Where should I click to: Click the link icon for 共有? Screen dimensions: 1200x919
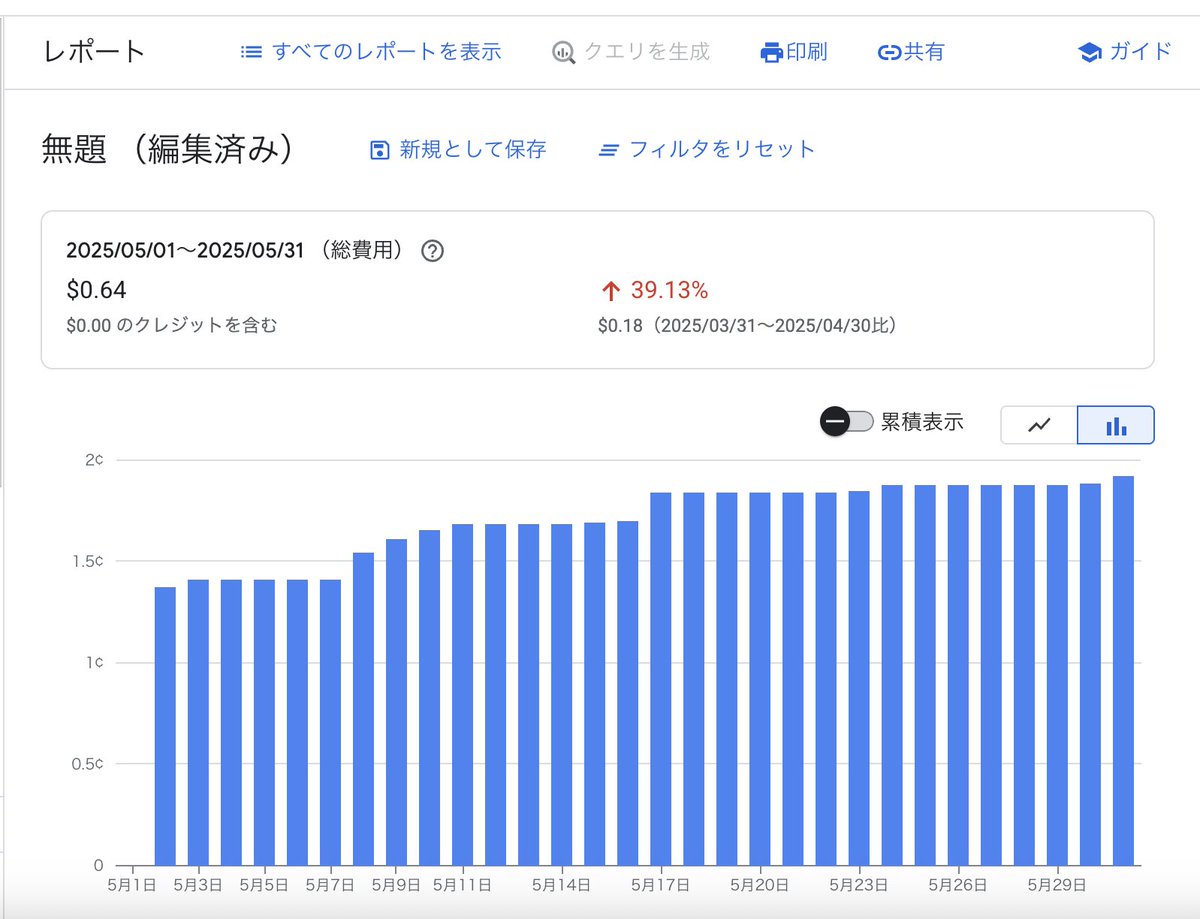[x=889, y=53]
